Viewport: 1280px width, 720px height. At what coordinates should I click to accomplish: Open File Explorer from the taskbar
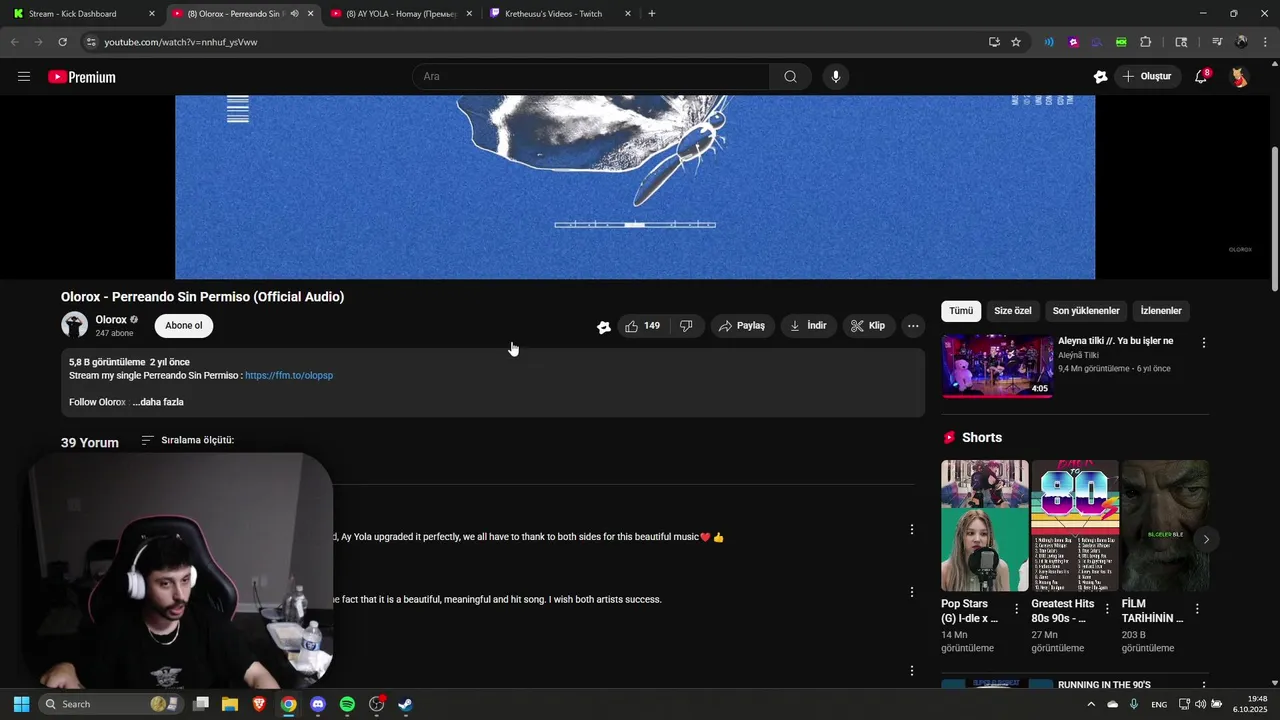(x=230, y=704)
